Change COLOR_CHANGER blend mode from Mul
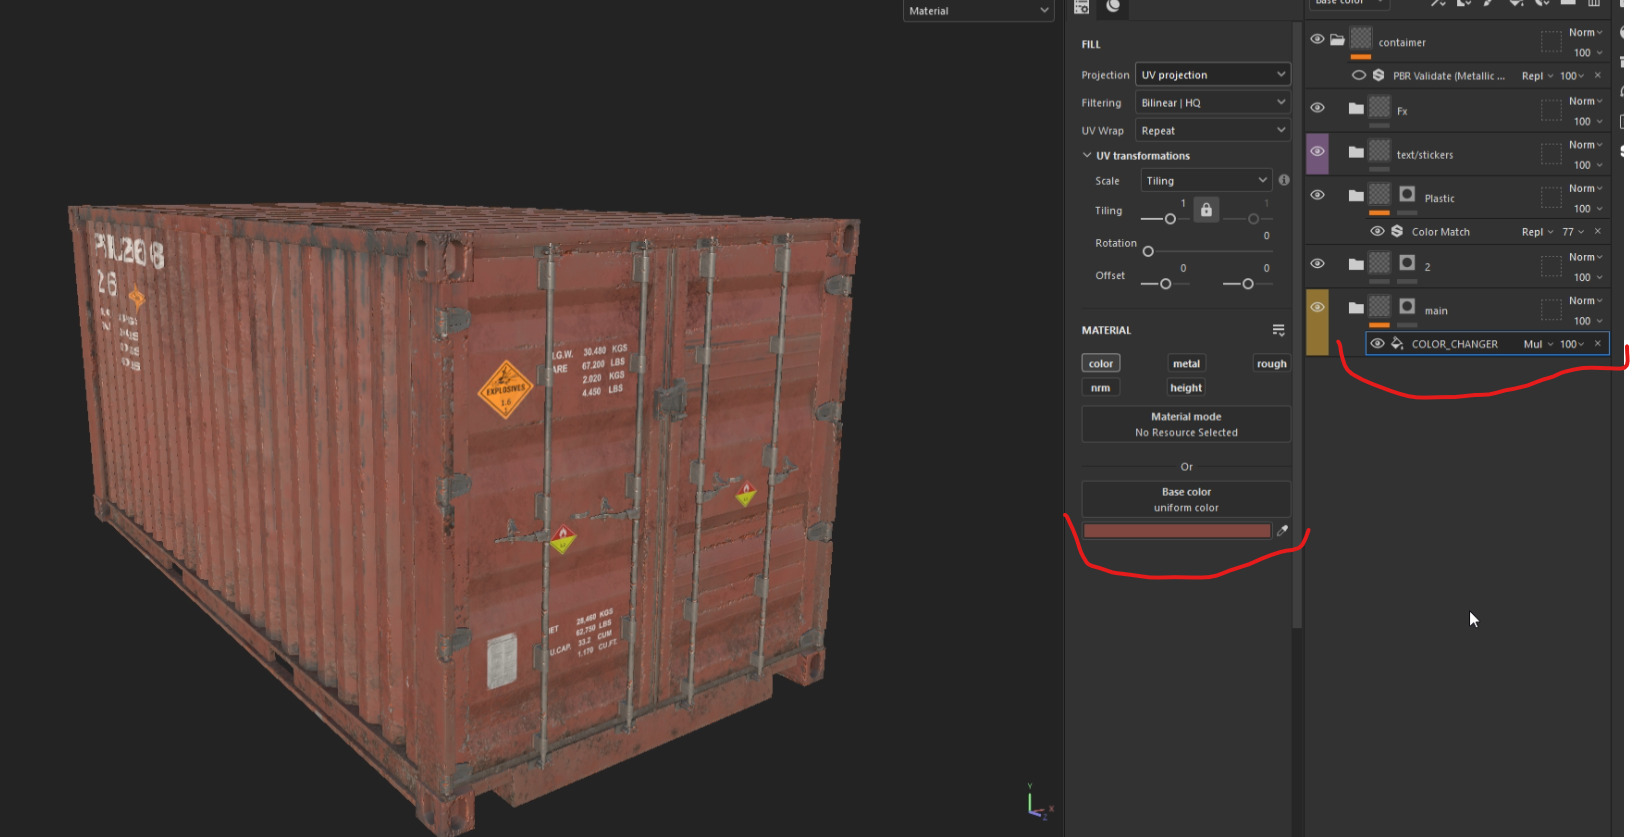This screenshot has width=1632, height=837. click(1538, 344)
